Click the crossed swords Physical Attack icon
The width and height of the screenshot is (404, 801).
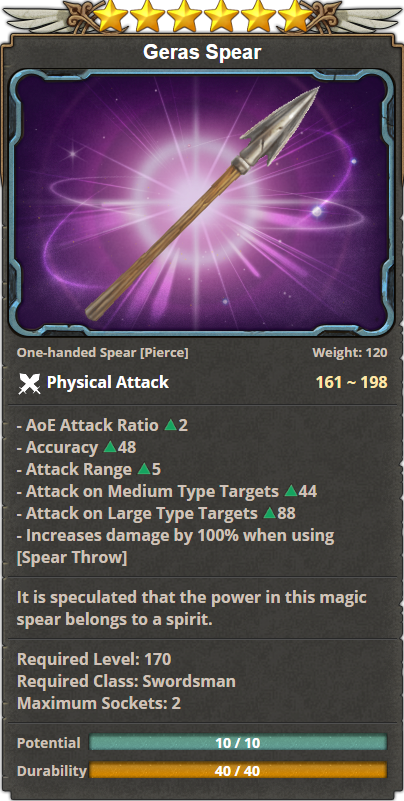(x=29, y=383)
